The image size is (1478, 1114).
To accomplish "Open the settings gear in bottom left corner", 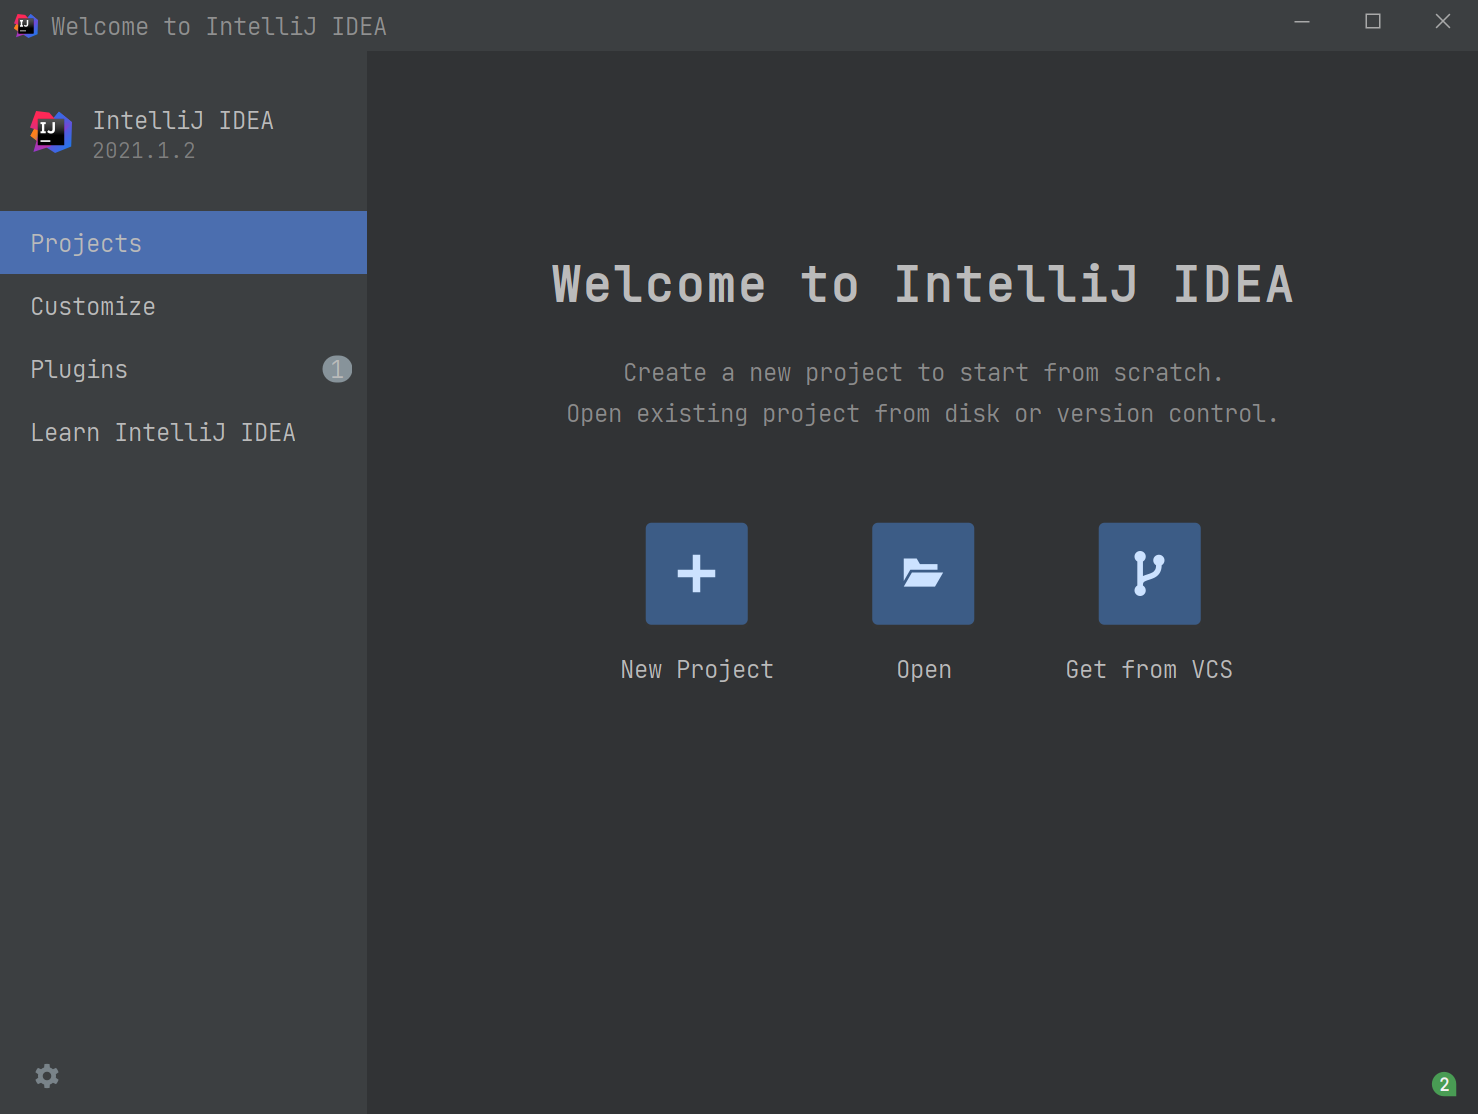I will pyautogui.click(x=46, y=1075).
